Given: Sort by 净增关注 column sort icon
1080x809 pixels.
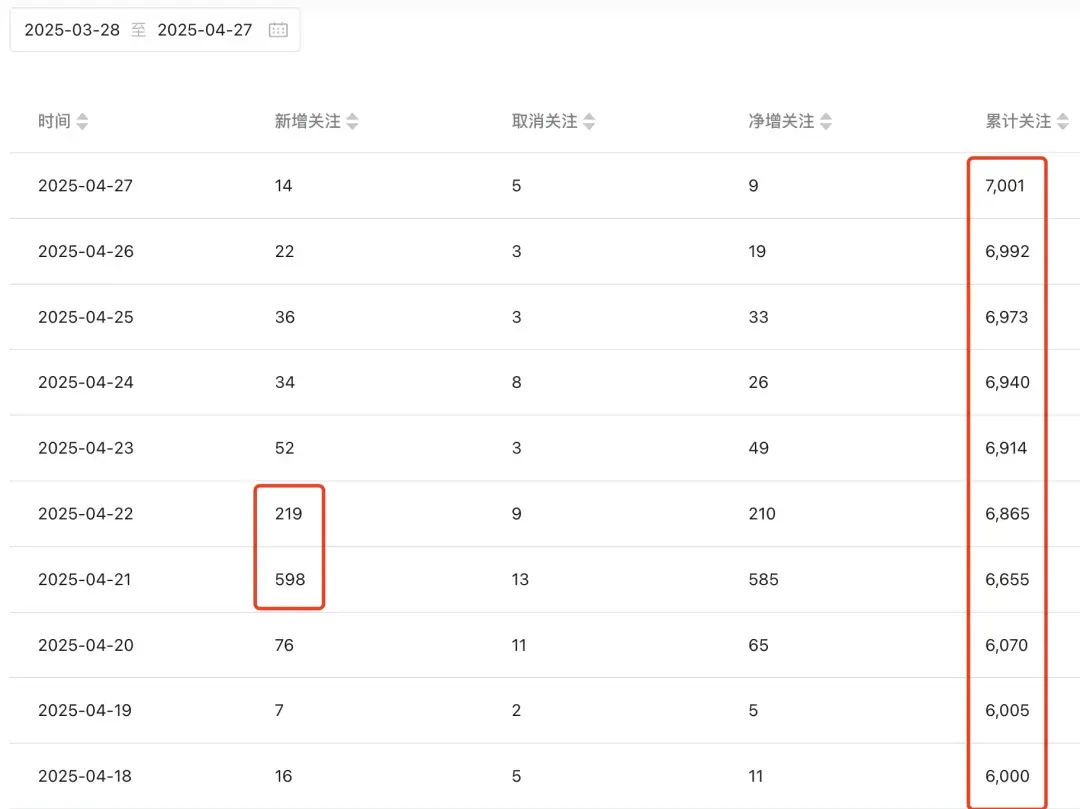Looking at the screenshot, I should click(826, 122).
